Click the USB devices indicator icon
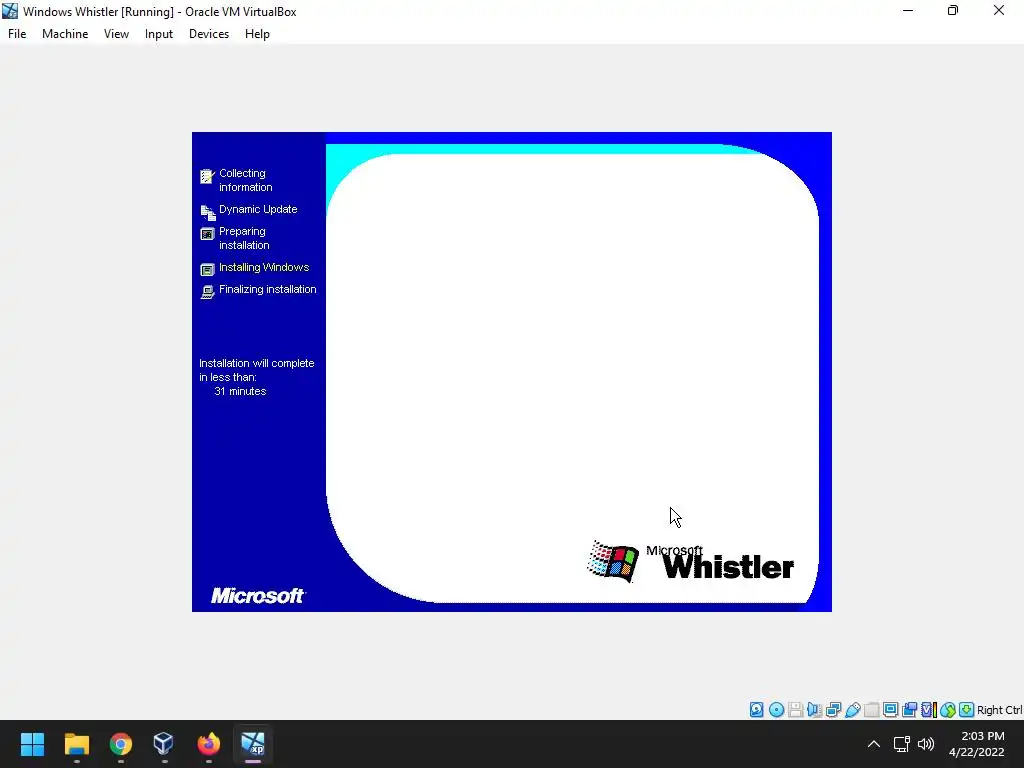This screenshot has width=1024, height=768. (x=852, y=710)
